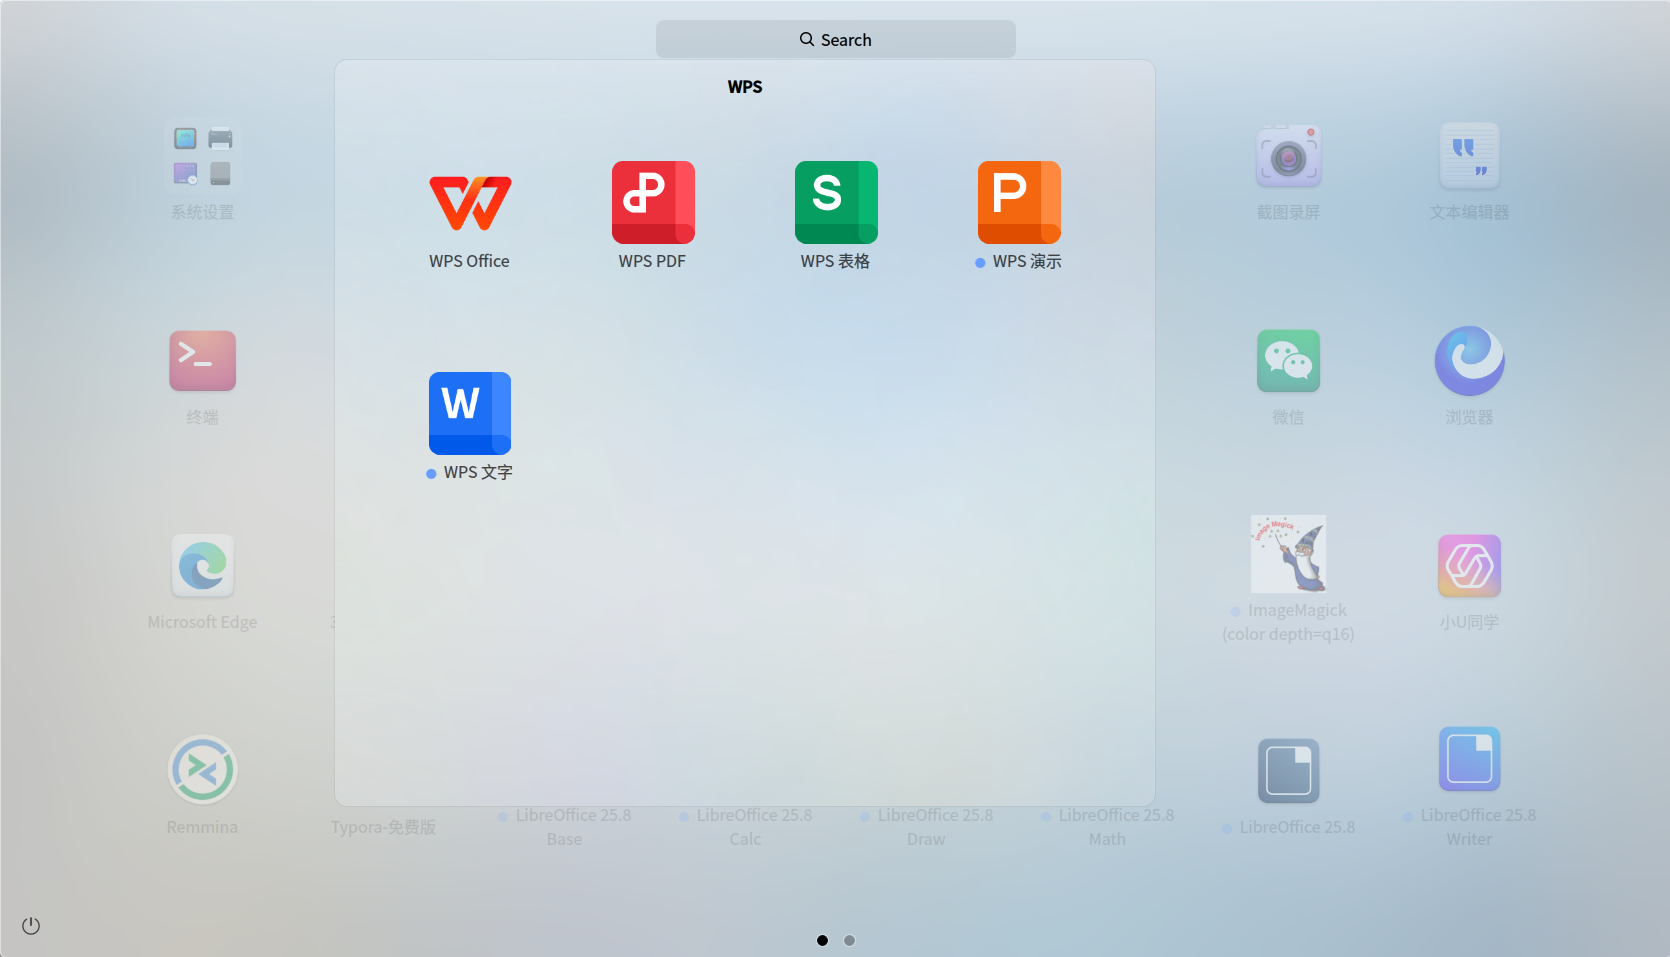Open the 截图录屏 screenshot recorder
This screenshot has width=1670, height=957.
point(1289,157)
